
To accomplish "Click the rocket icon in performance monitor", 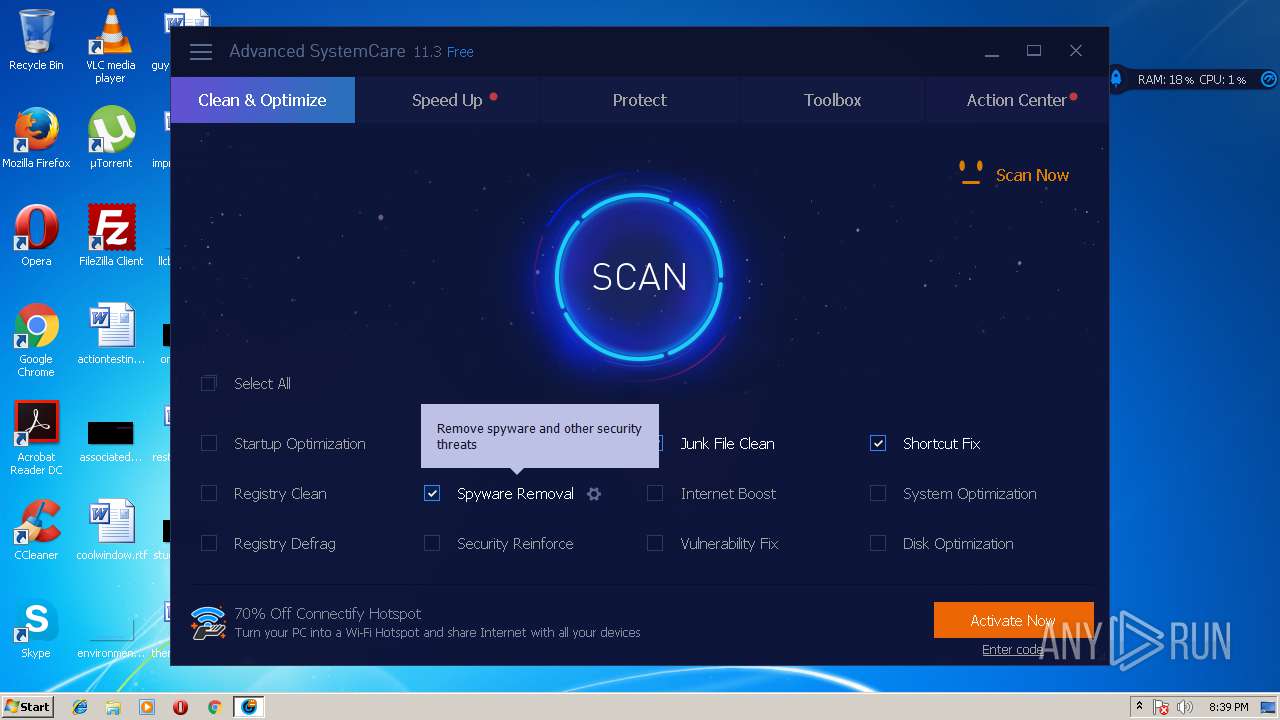I will pos(1116,78).
